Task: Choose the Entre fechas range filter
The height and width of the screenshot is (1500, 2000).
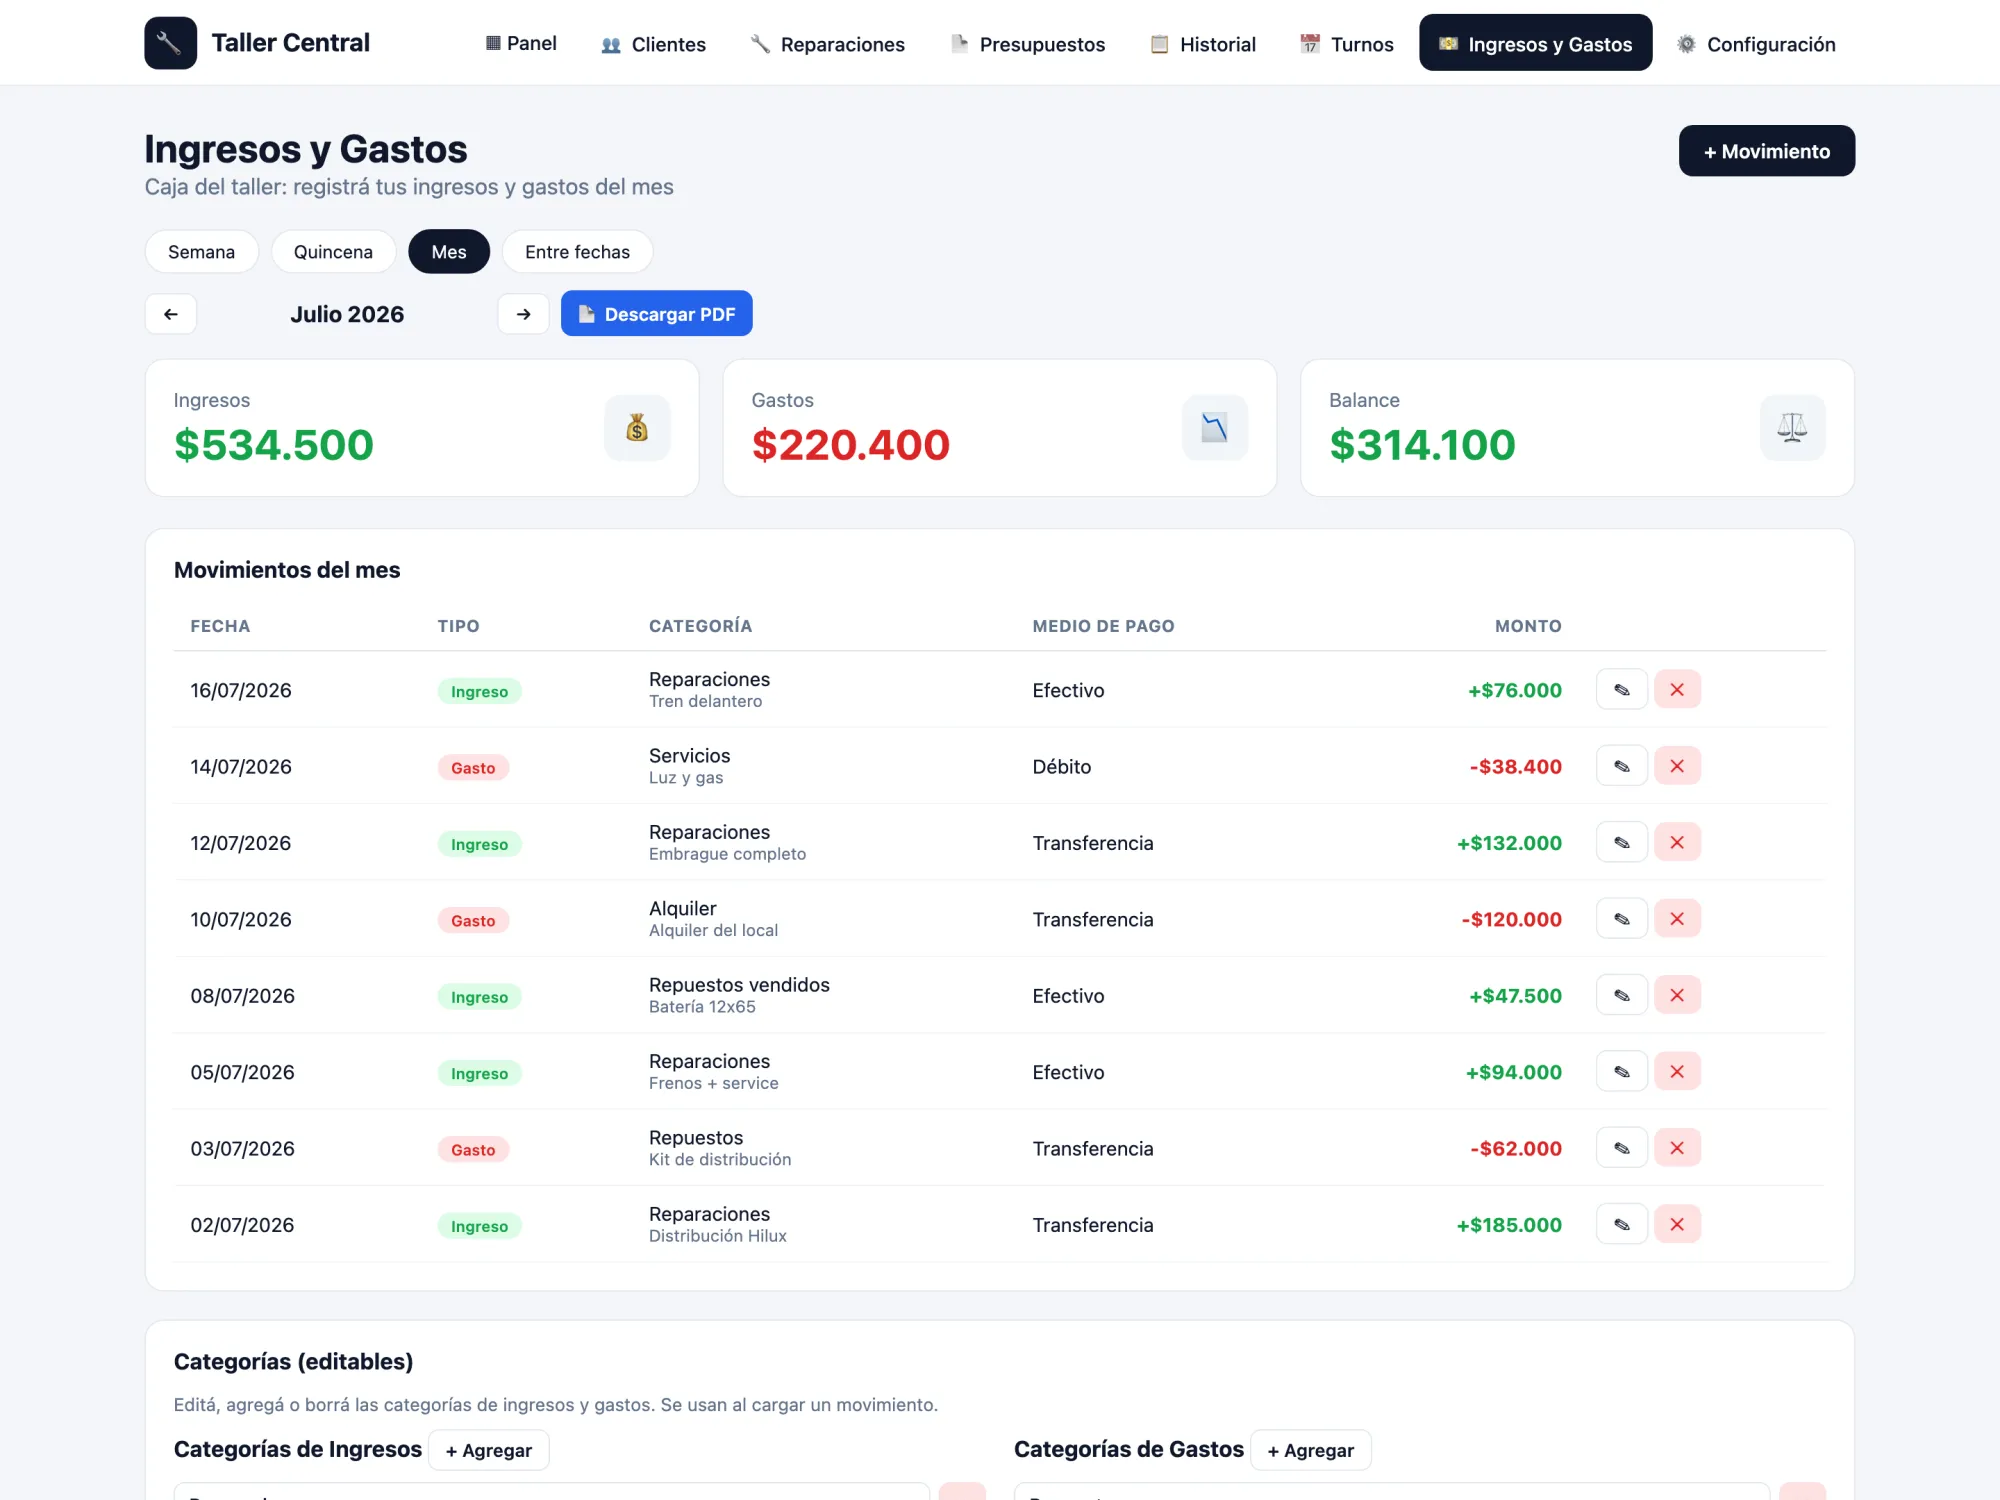Action: tap(577, 252)
